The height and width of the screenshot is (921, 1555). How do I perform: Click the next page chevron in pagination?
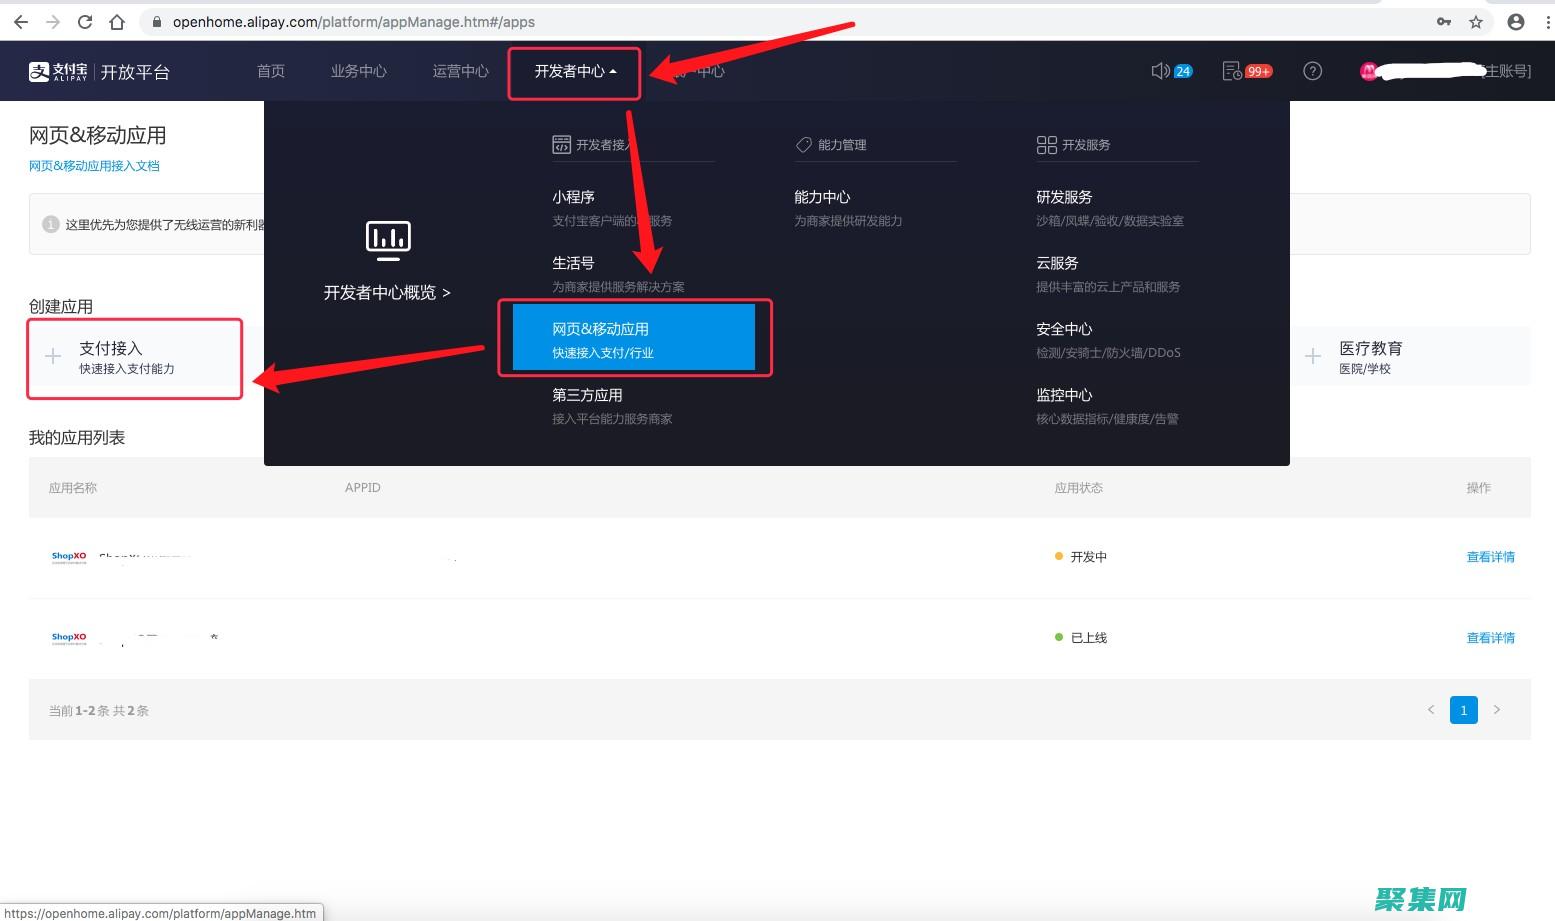[x=1497, y=709]
